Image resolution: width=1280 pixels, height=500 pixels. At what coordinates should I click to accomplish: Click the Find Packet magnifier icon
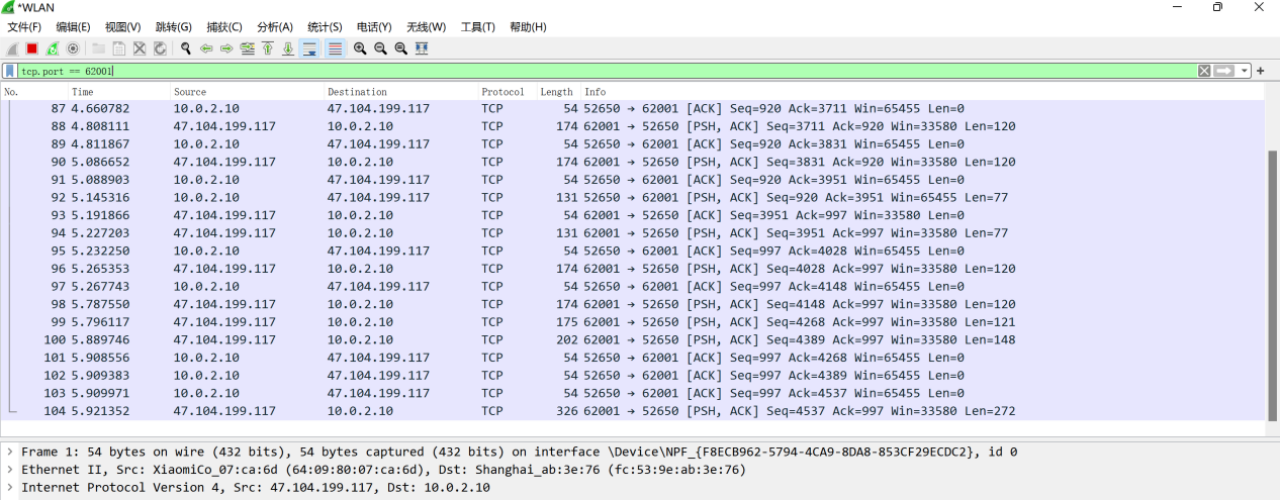click(x=186, y=48)
